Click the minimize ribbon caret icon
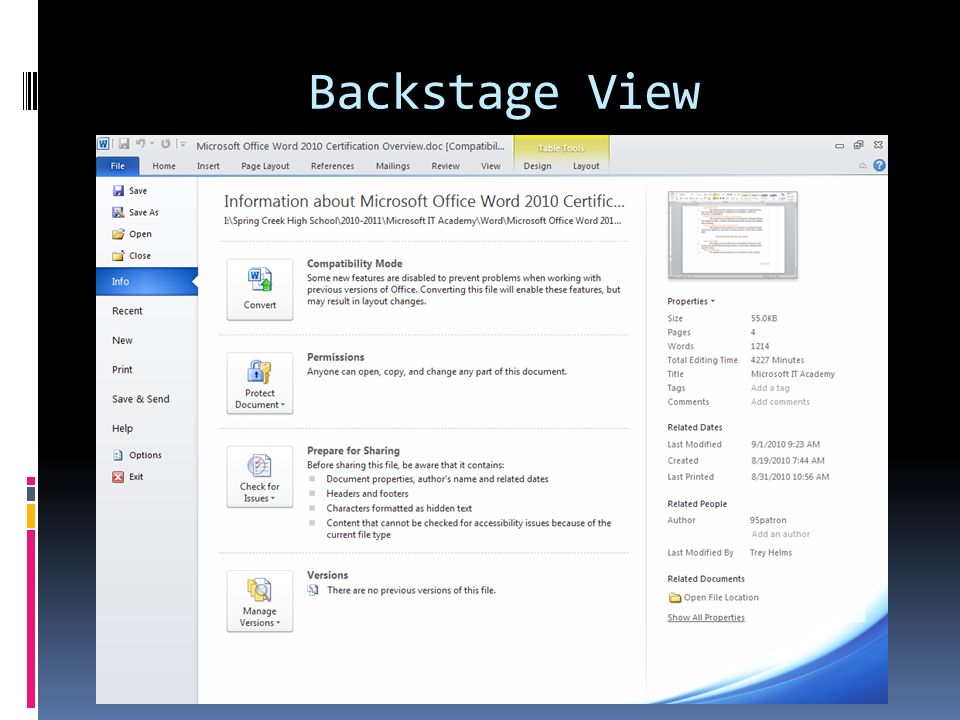 (863, 166)
